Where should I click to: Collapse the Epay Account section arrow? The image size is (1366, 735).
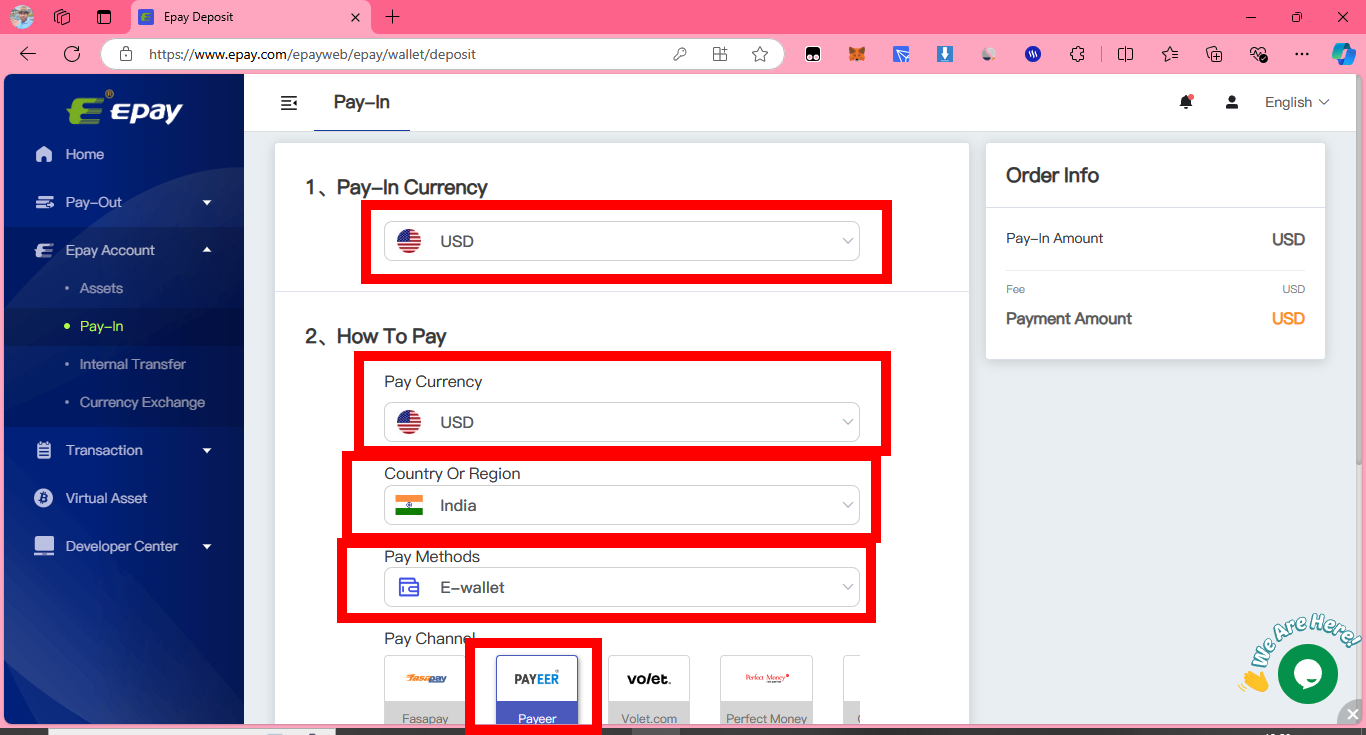(x=207, y=250)
